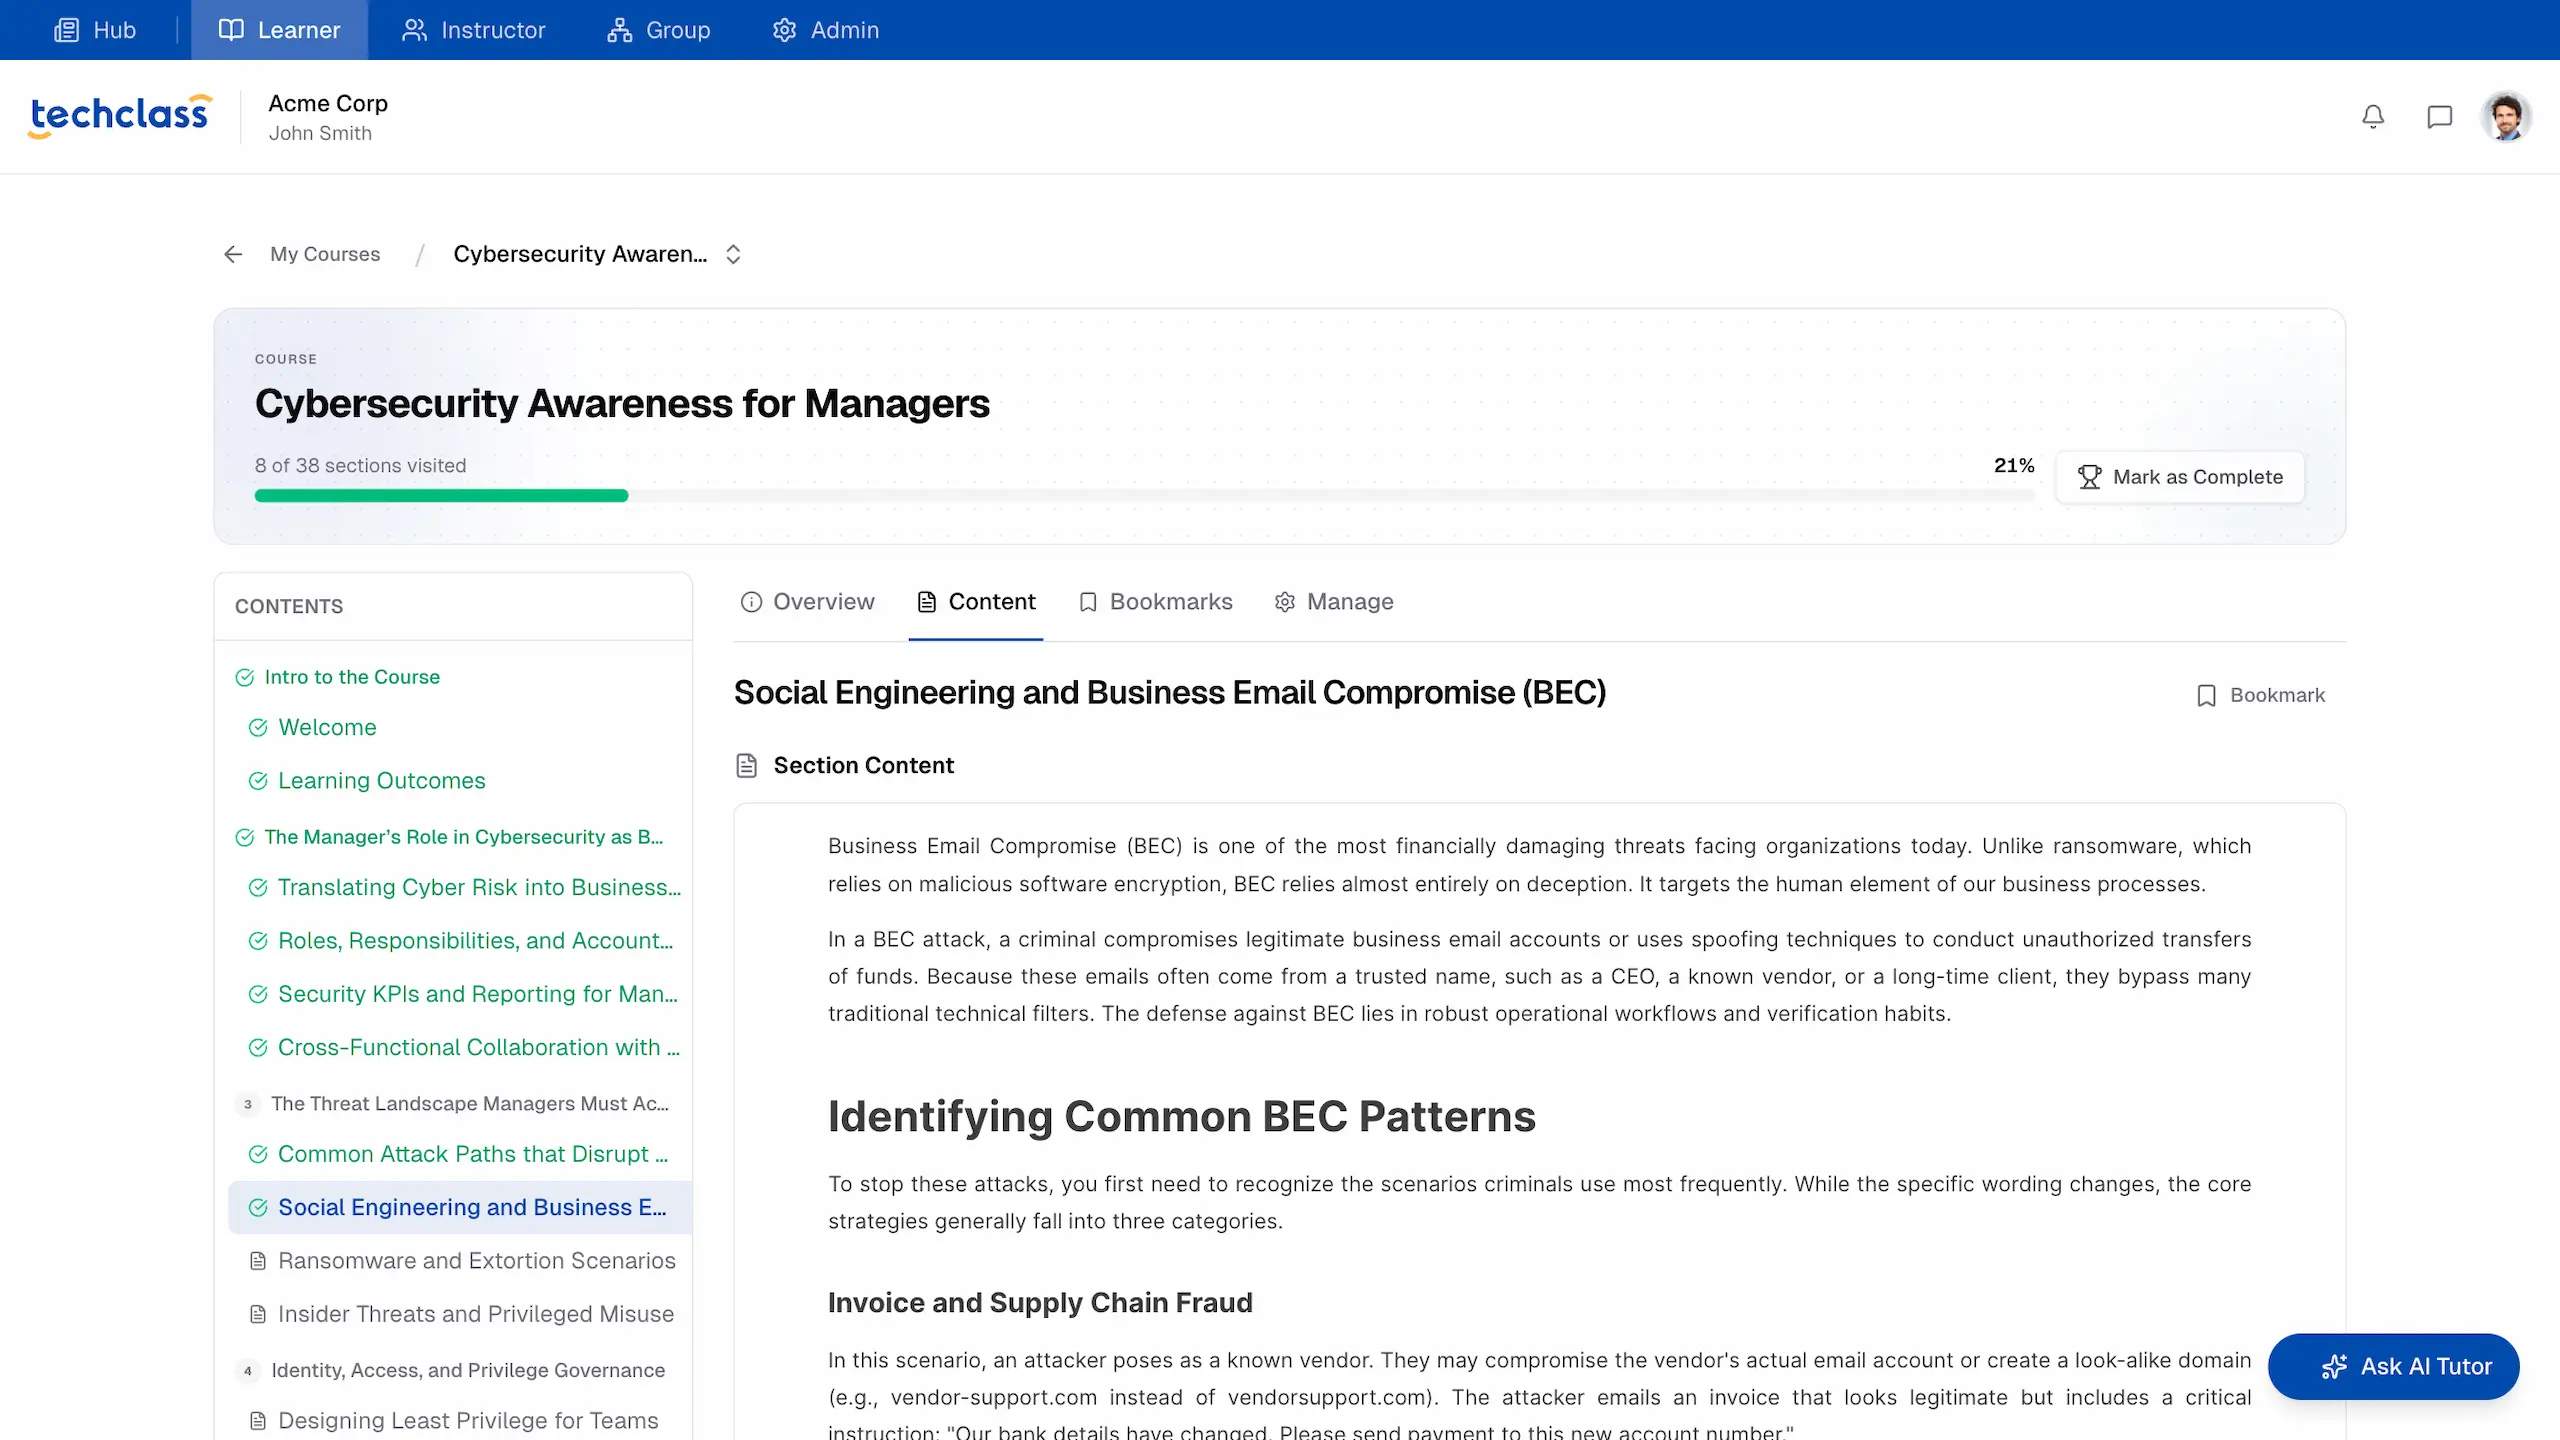This screenshot has width=2560, height=1440.
Task: Click the user profile avatar
Action: (x=2505, y=117)
